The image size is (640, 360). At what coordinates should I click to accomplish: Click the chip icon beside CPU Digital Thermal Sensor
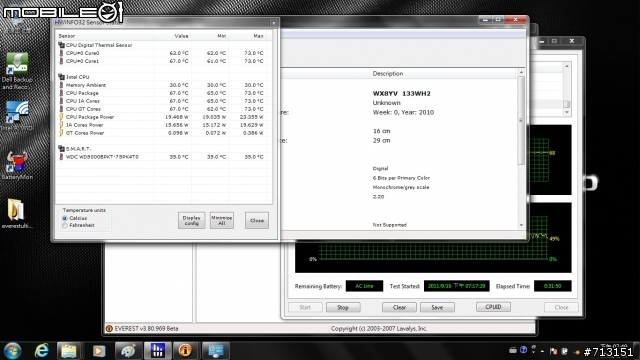tap(61, 45)
